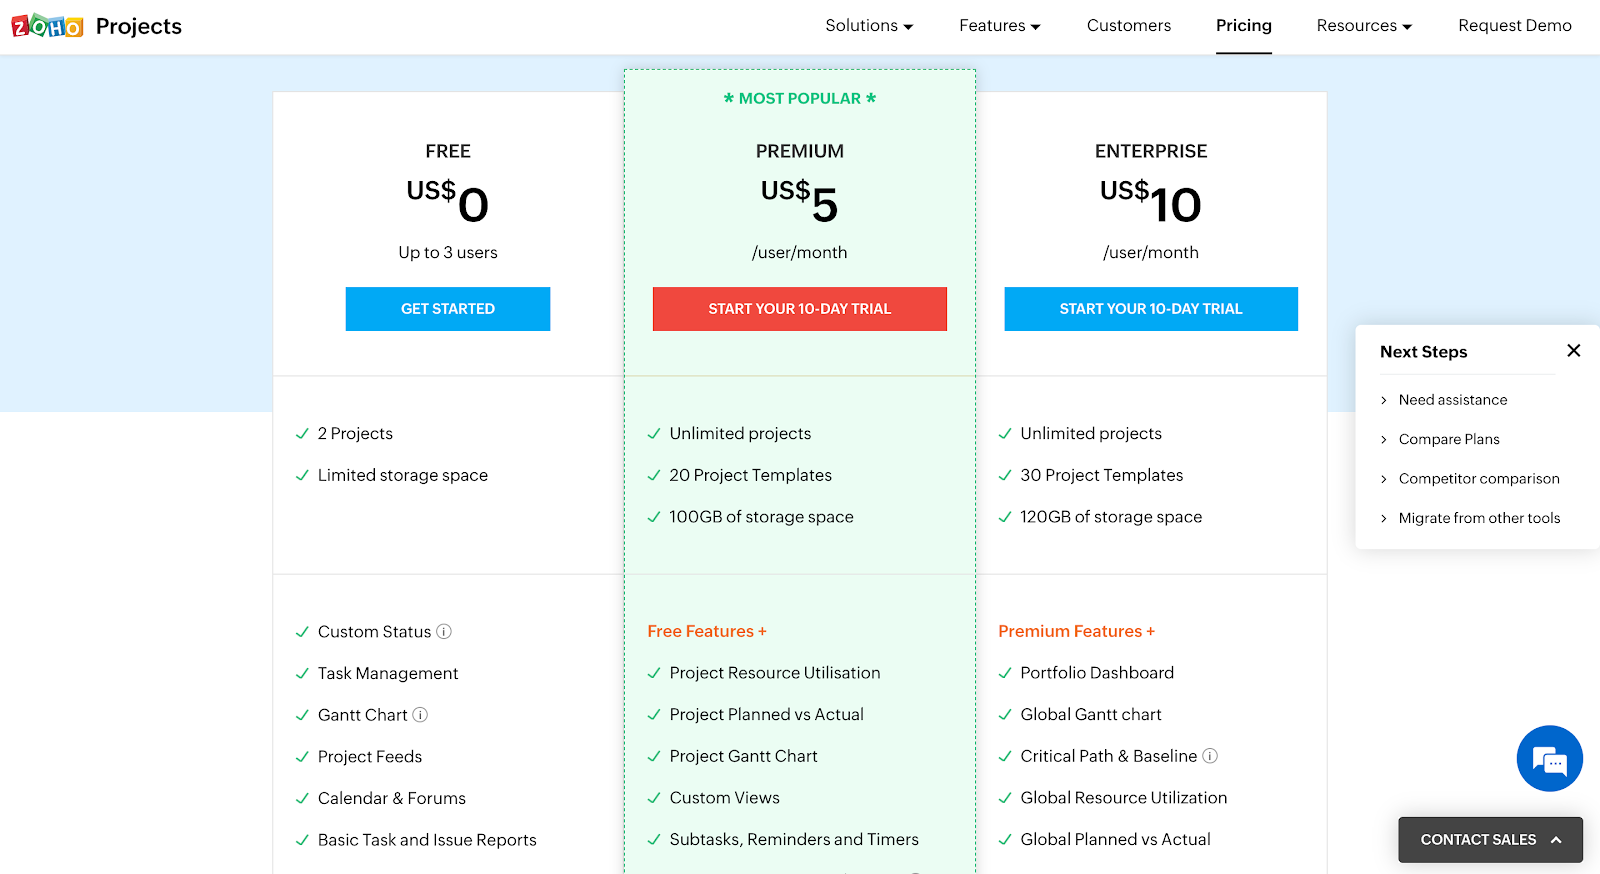Click 'Project Gantt Chart' text

pyautogui.click(x=744, y=757)
